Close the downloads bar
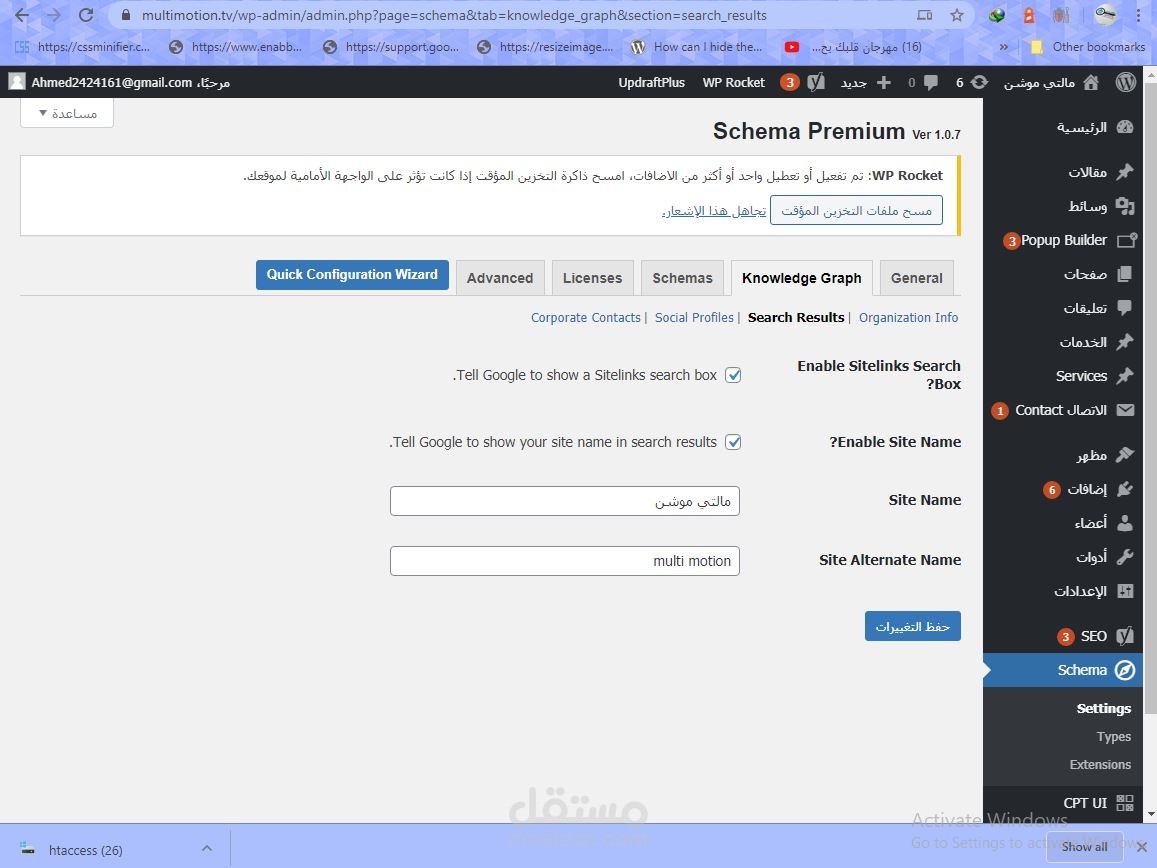Image resolution: width=1157 pixels, height=868 pixels. point(1141,847)
